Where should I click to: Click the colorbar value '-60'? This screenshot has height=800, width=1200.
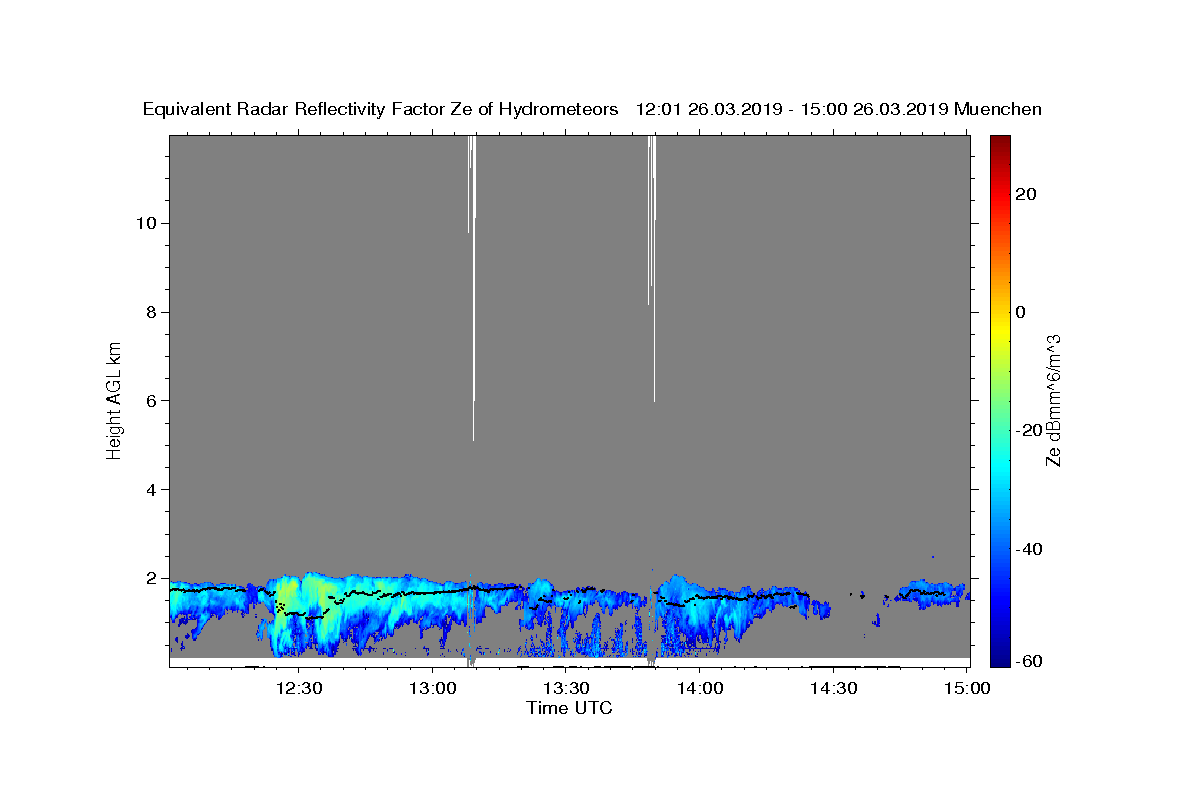[1028, 661]
